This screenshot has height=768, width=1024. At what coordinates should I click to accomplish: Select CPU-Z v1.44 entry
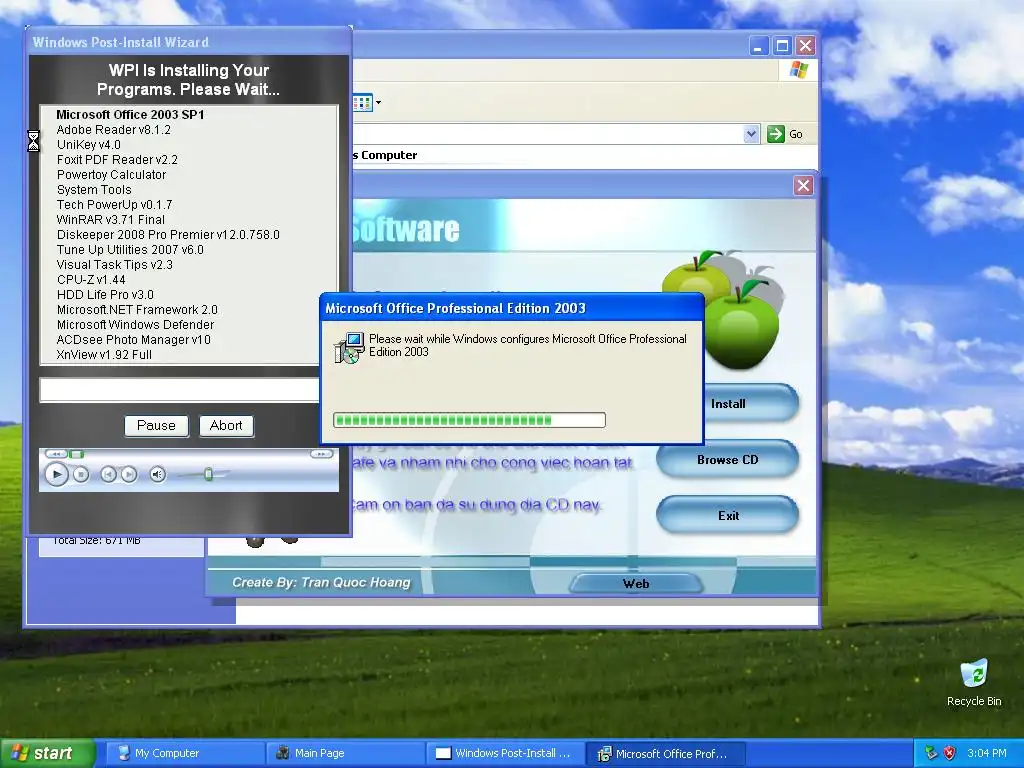(x=91, y=280)
